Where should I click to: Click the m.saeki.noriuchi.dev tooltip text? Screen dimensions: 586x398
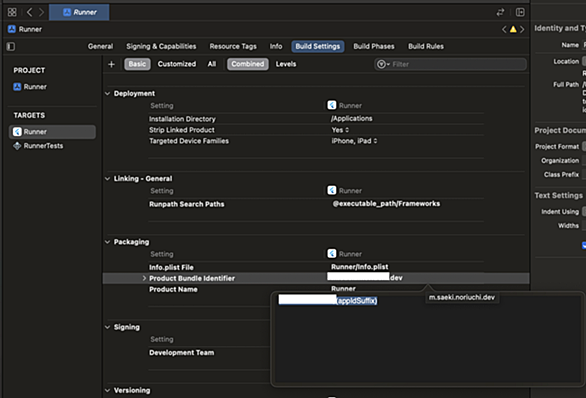(462, 297)
